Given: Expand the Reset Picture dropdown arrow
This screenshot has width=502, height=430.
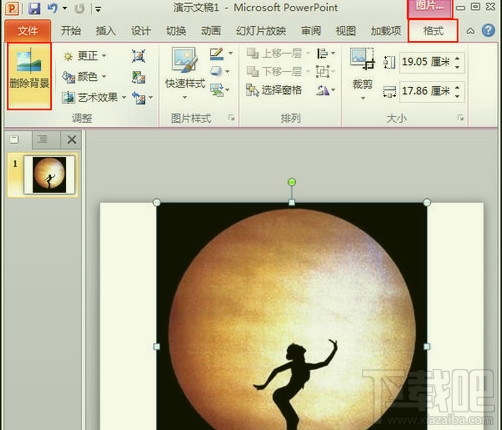Looking at the screenshot, I should [151, 98].
